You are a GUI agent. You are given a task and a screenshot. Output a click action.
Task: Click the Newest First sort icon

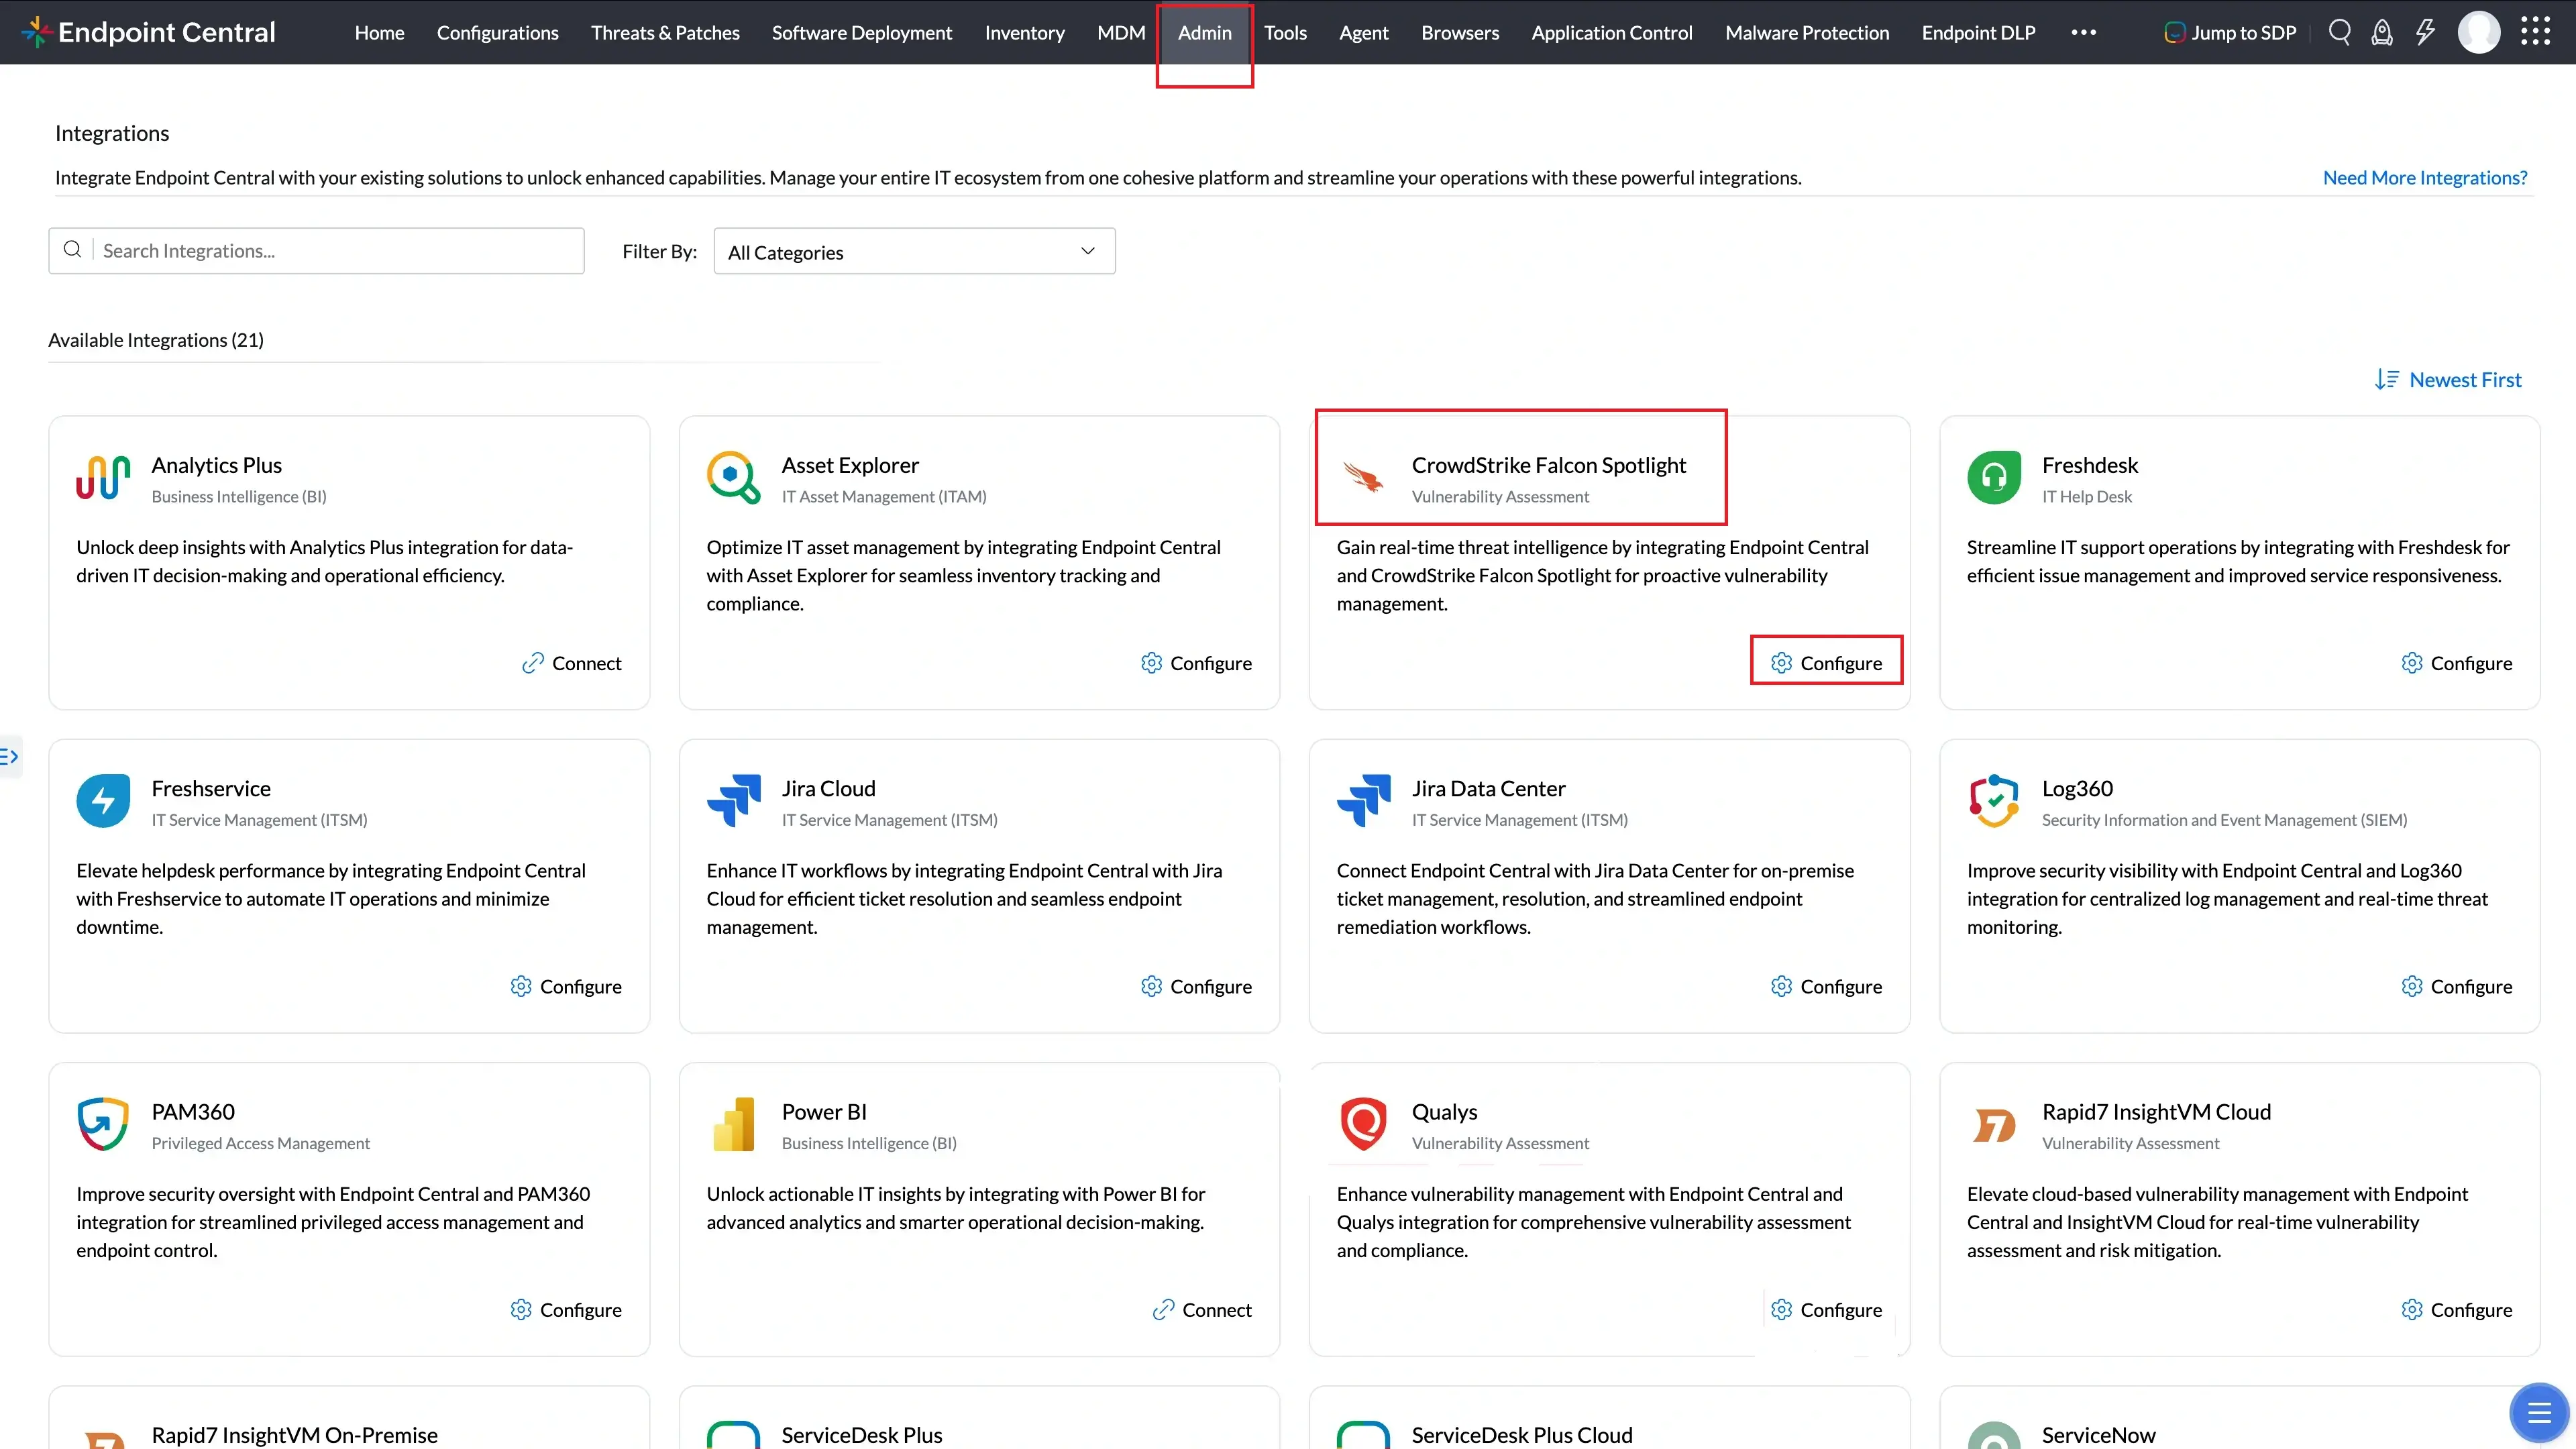[x=2387, y=379]
